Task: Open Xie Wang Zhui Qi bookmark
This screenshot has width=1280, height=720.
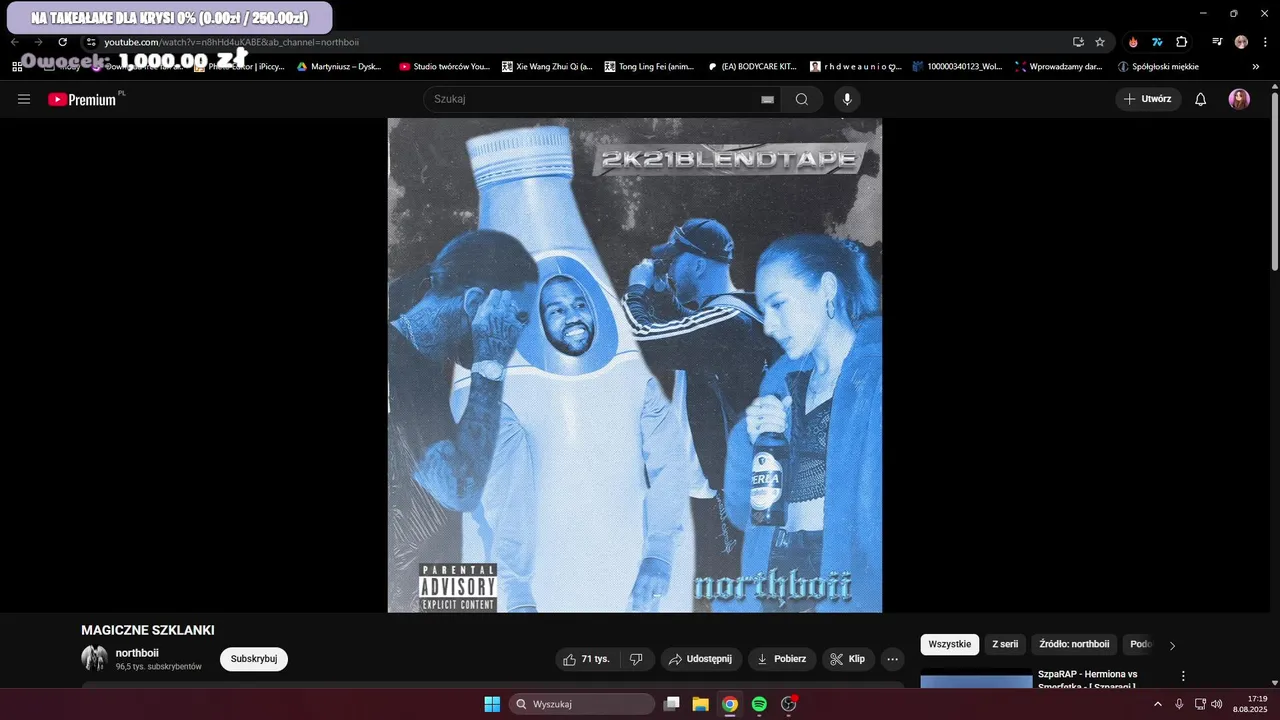Action: (547, 67)
